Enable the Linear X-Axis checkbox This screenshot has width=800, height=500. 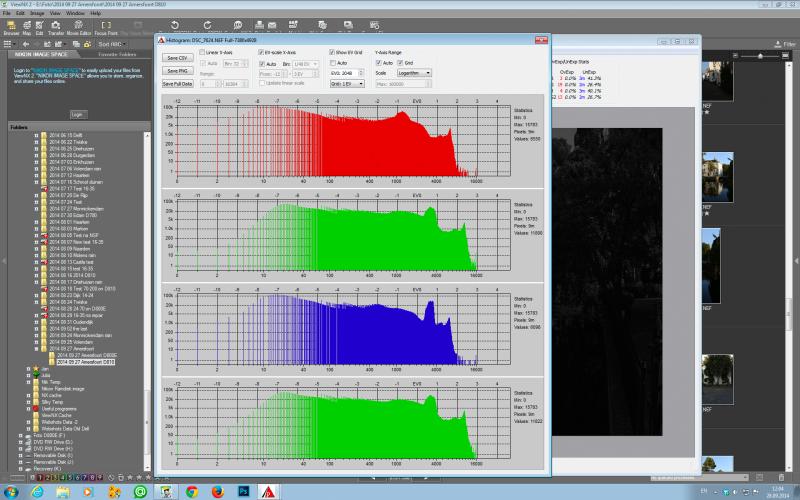tap(202, 53)
